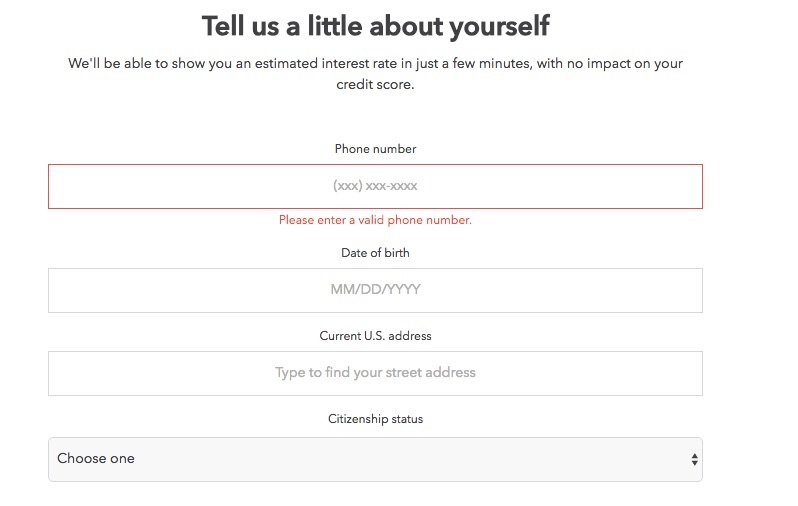Click the "Current U.S. address" label
The height and width of the screenshot is (506, 798).
point(375,336)
